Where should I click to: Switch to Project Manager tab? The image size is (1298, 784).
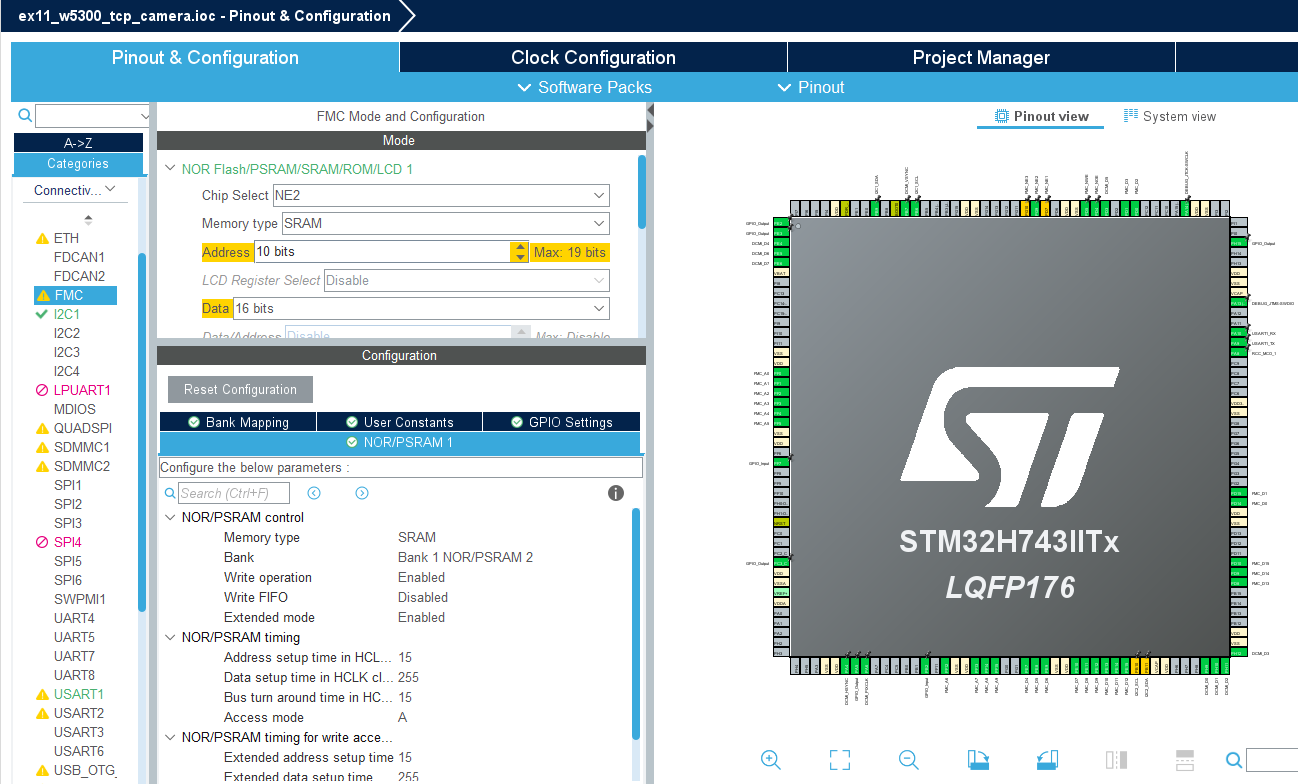click(981, 57)
